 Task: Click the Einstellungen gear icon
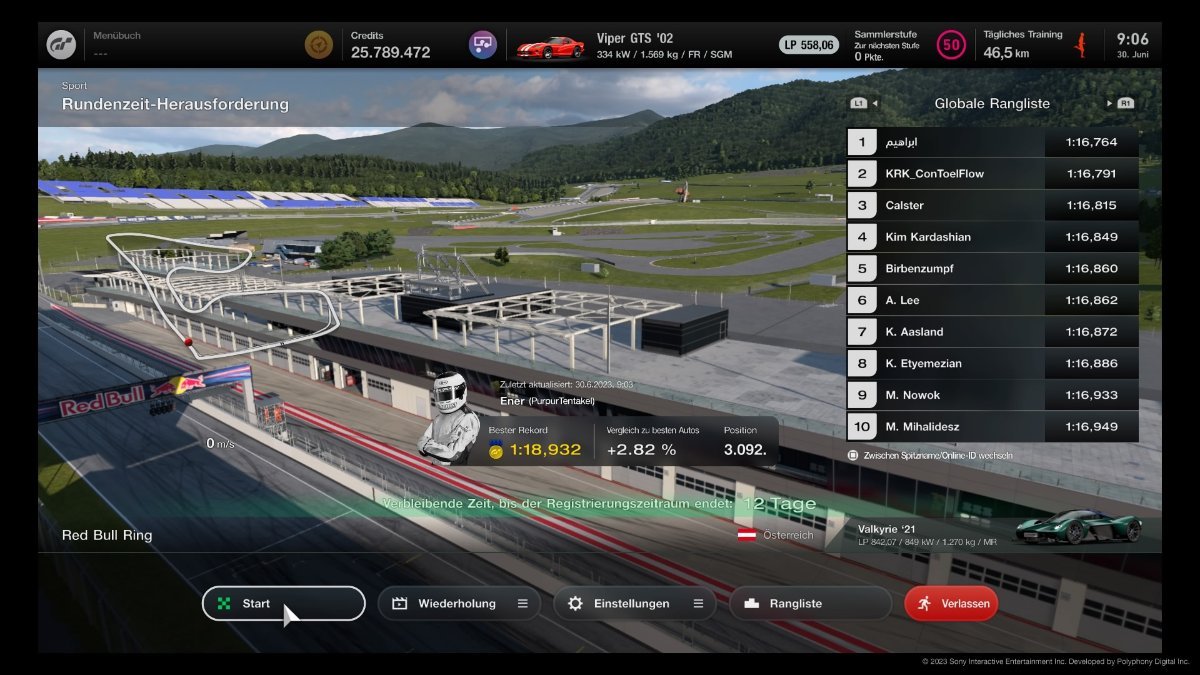pos(575,604)
